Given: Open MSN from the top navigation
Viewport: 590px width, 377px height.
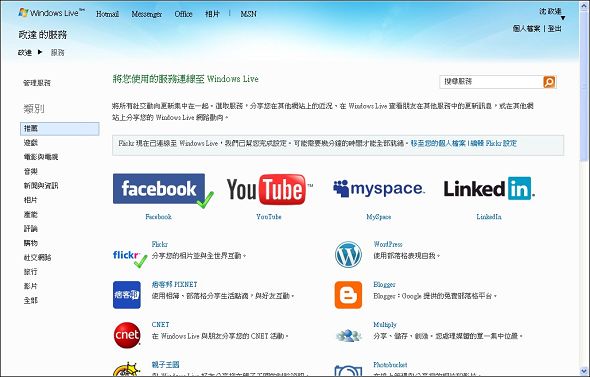Looking at the screenshot, I should pos(248,14).
